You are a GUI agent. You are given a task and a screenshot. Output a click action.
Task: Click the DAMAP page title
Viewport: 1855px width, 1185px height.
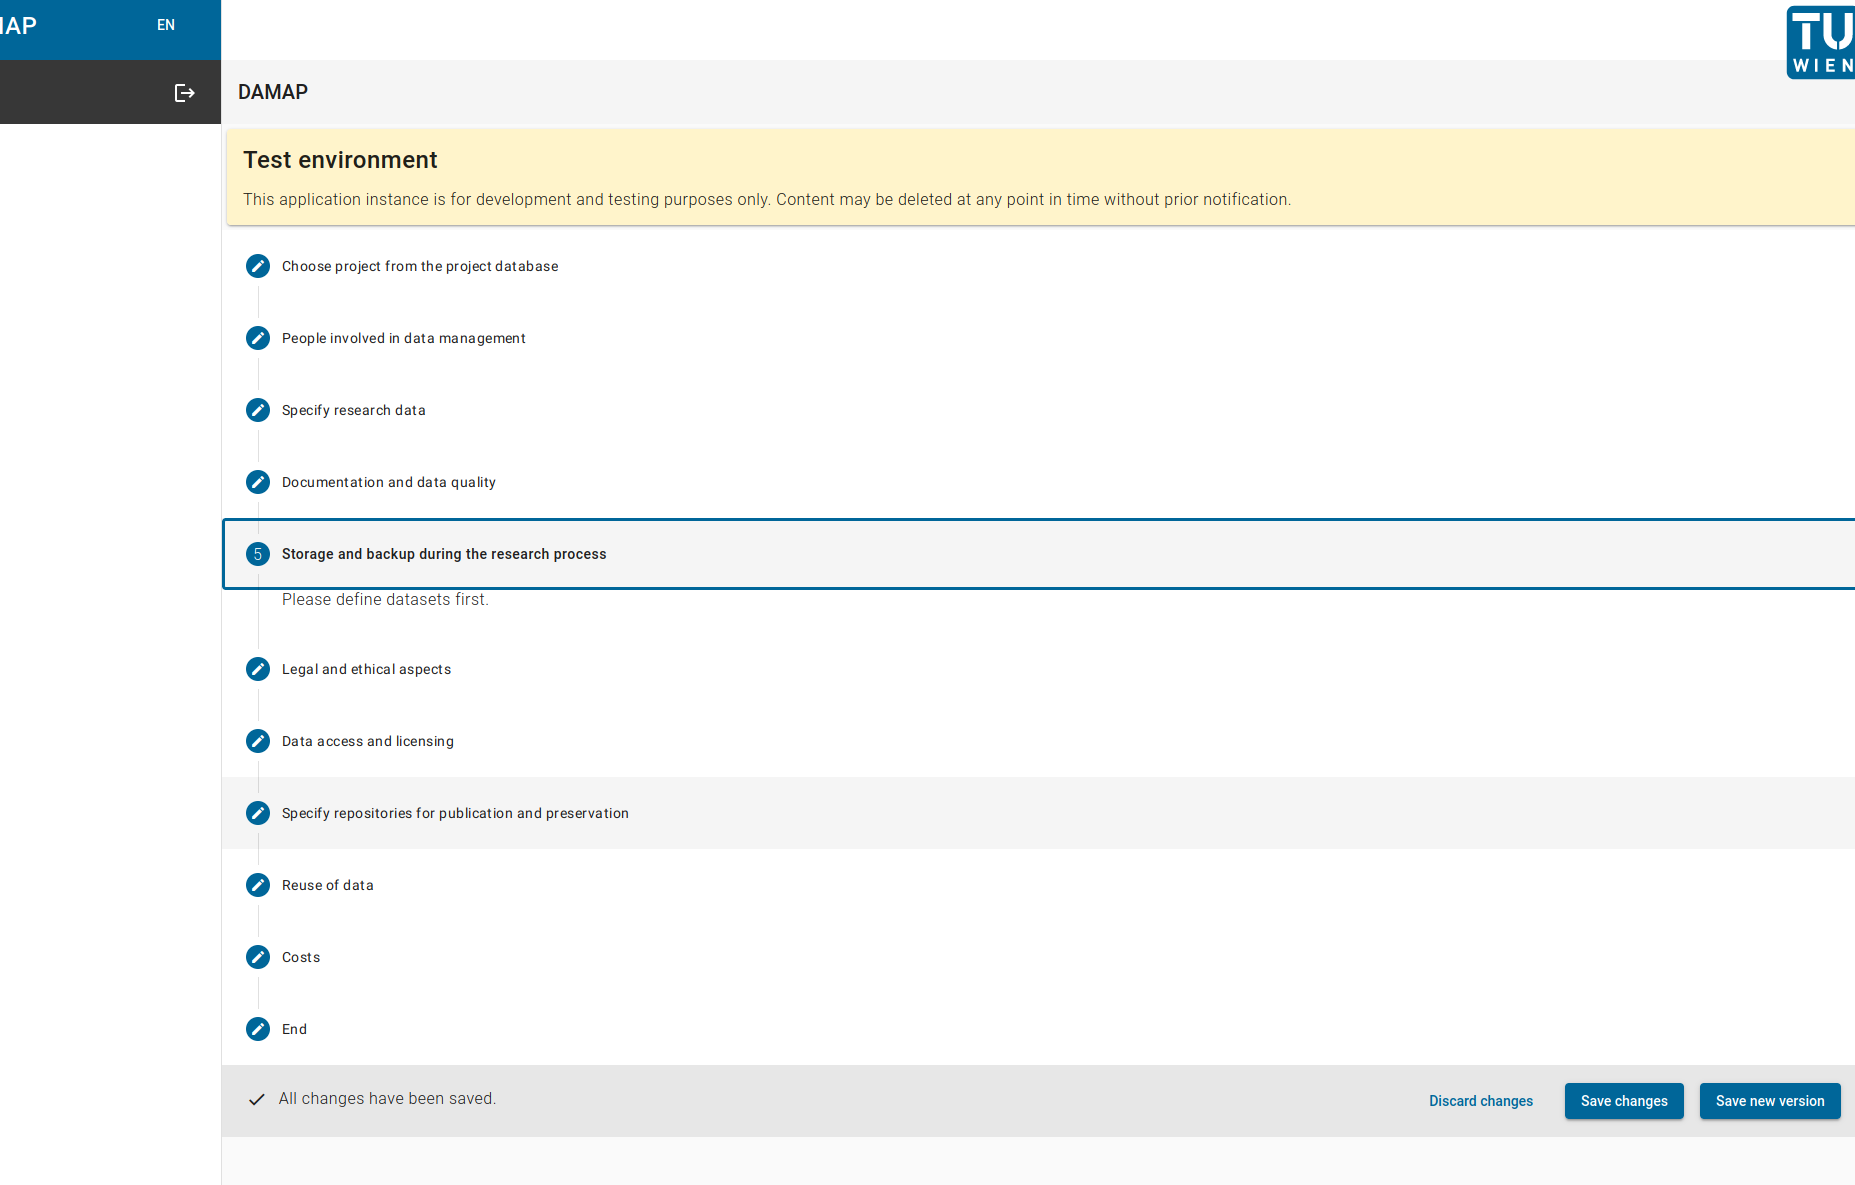pyautogui.click(x=273, y=92)
